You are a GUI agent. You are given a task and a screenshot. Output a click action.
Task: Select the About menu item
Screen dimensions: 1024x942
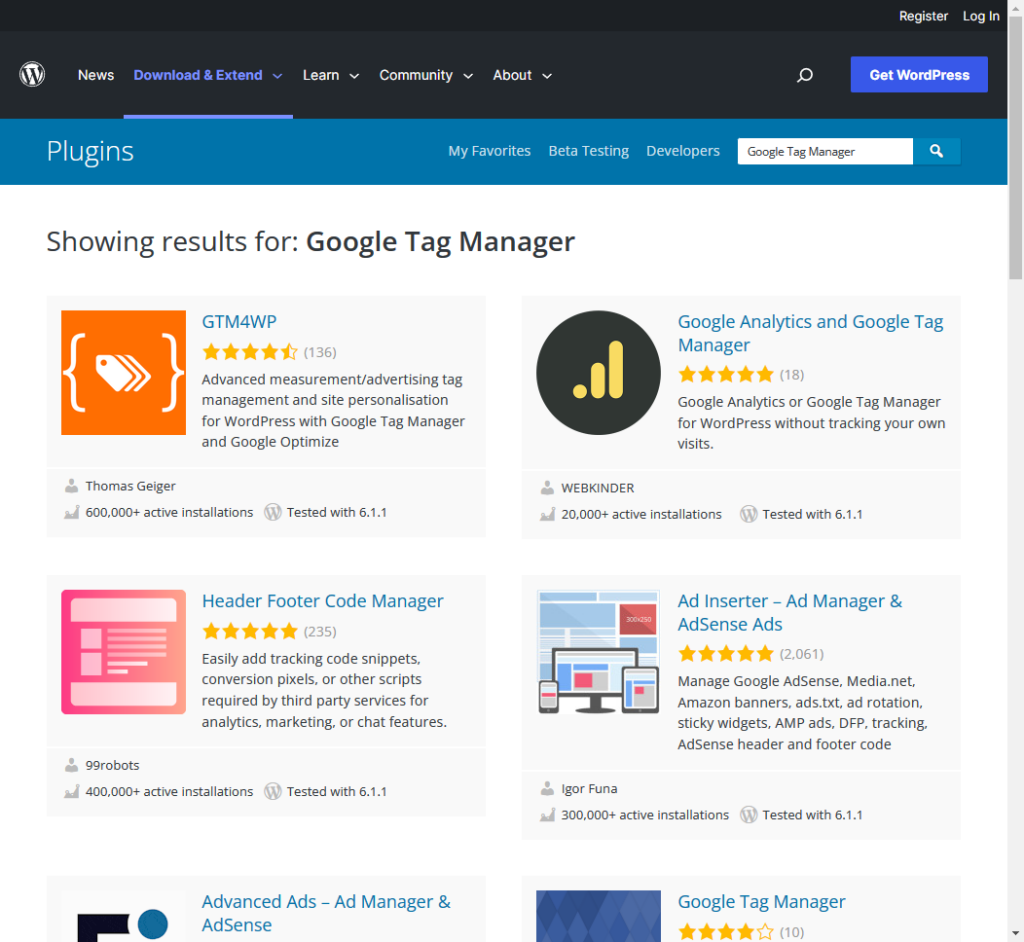coord(512,75)
